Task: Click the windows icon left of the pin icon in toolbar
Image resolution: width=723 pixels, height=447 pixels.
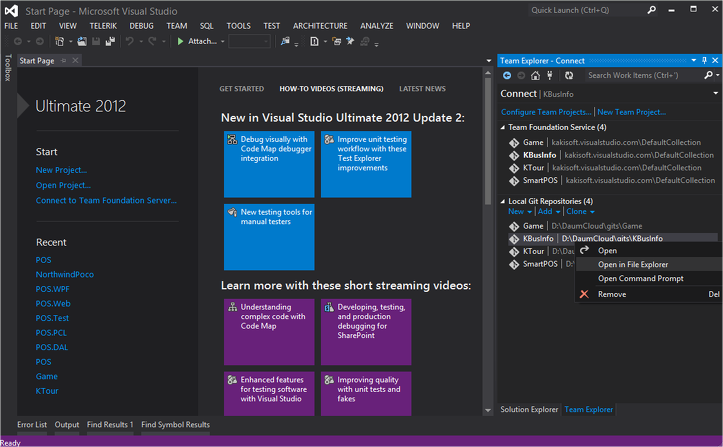Action: tap(337, 42)
